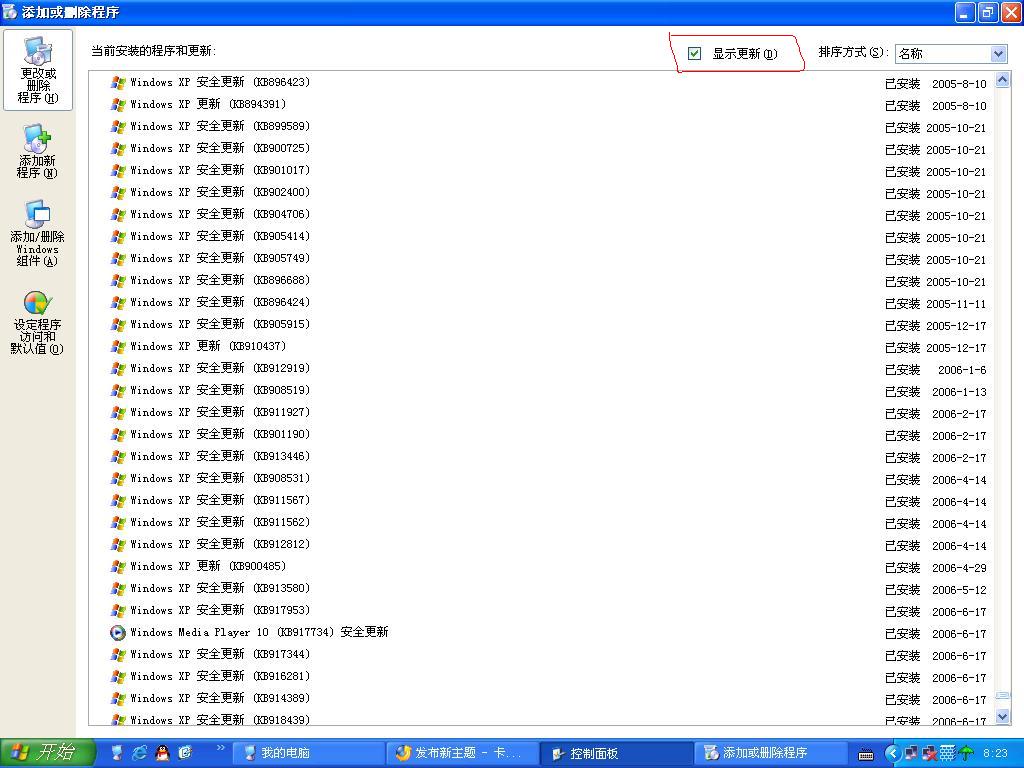Click the Windows icon beside KB896423 update
The image size is (1024, 768).
[x=118, y=83]
